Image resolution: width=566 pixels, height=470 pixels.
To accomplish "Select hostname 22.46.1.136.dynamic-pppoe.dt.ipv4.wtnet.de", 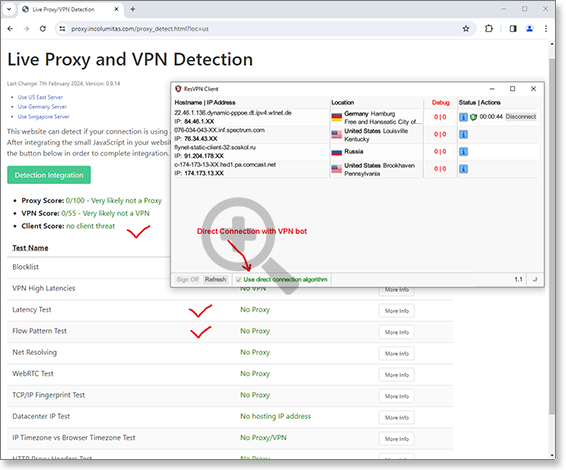I will coord(233,113).
